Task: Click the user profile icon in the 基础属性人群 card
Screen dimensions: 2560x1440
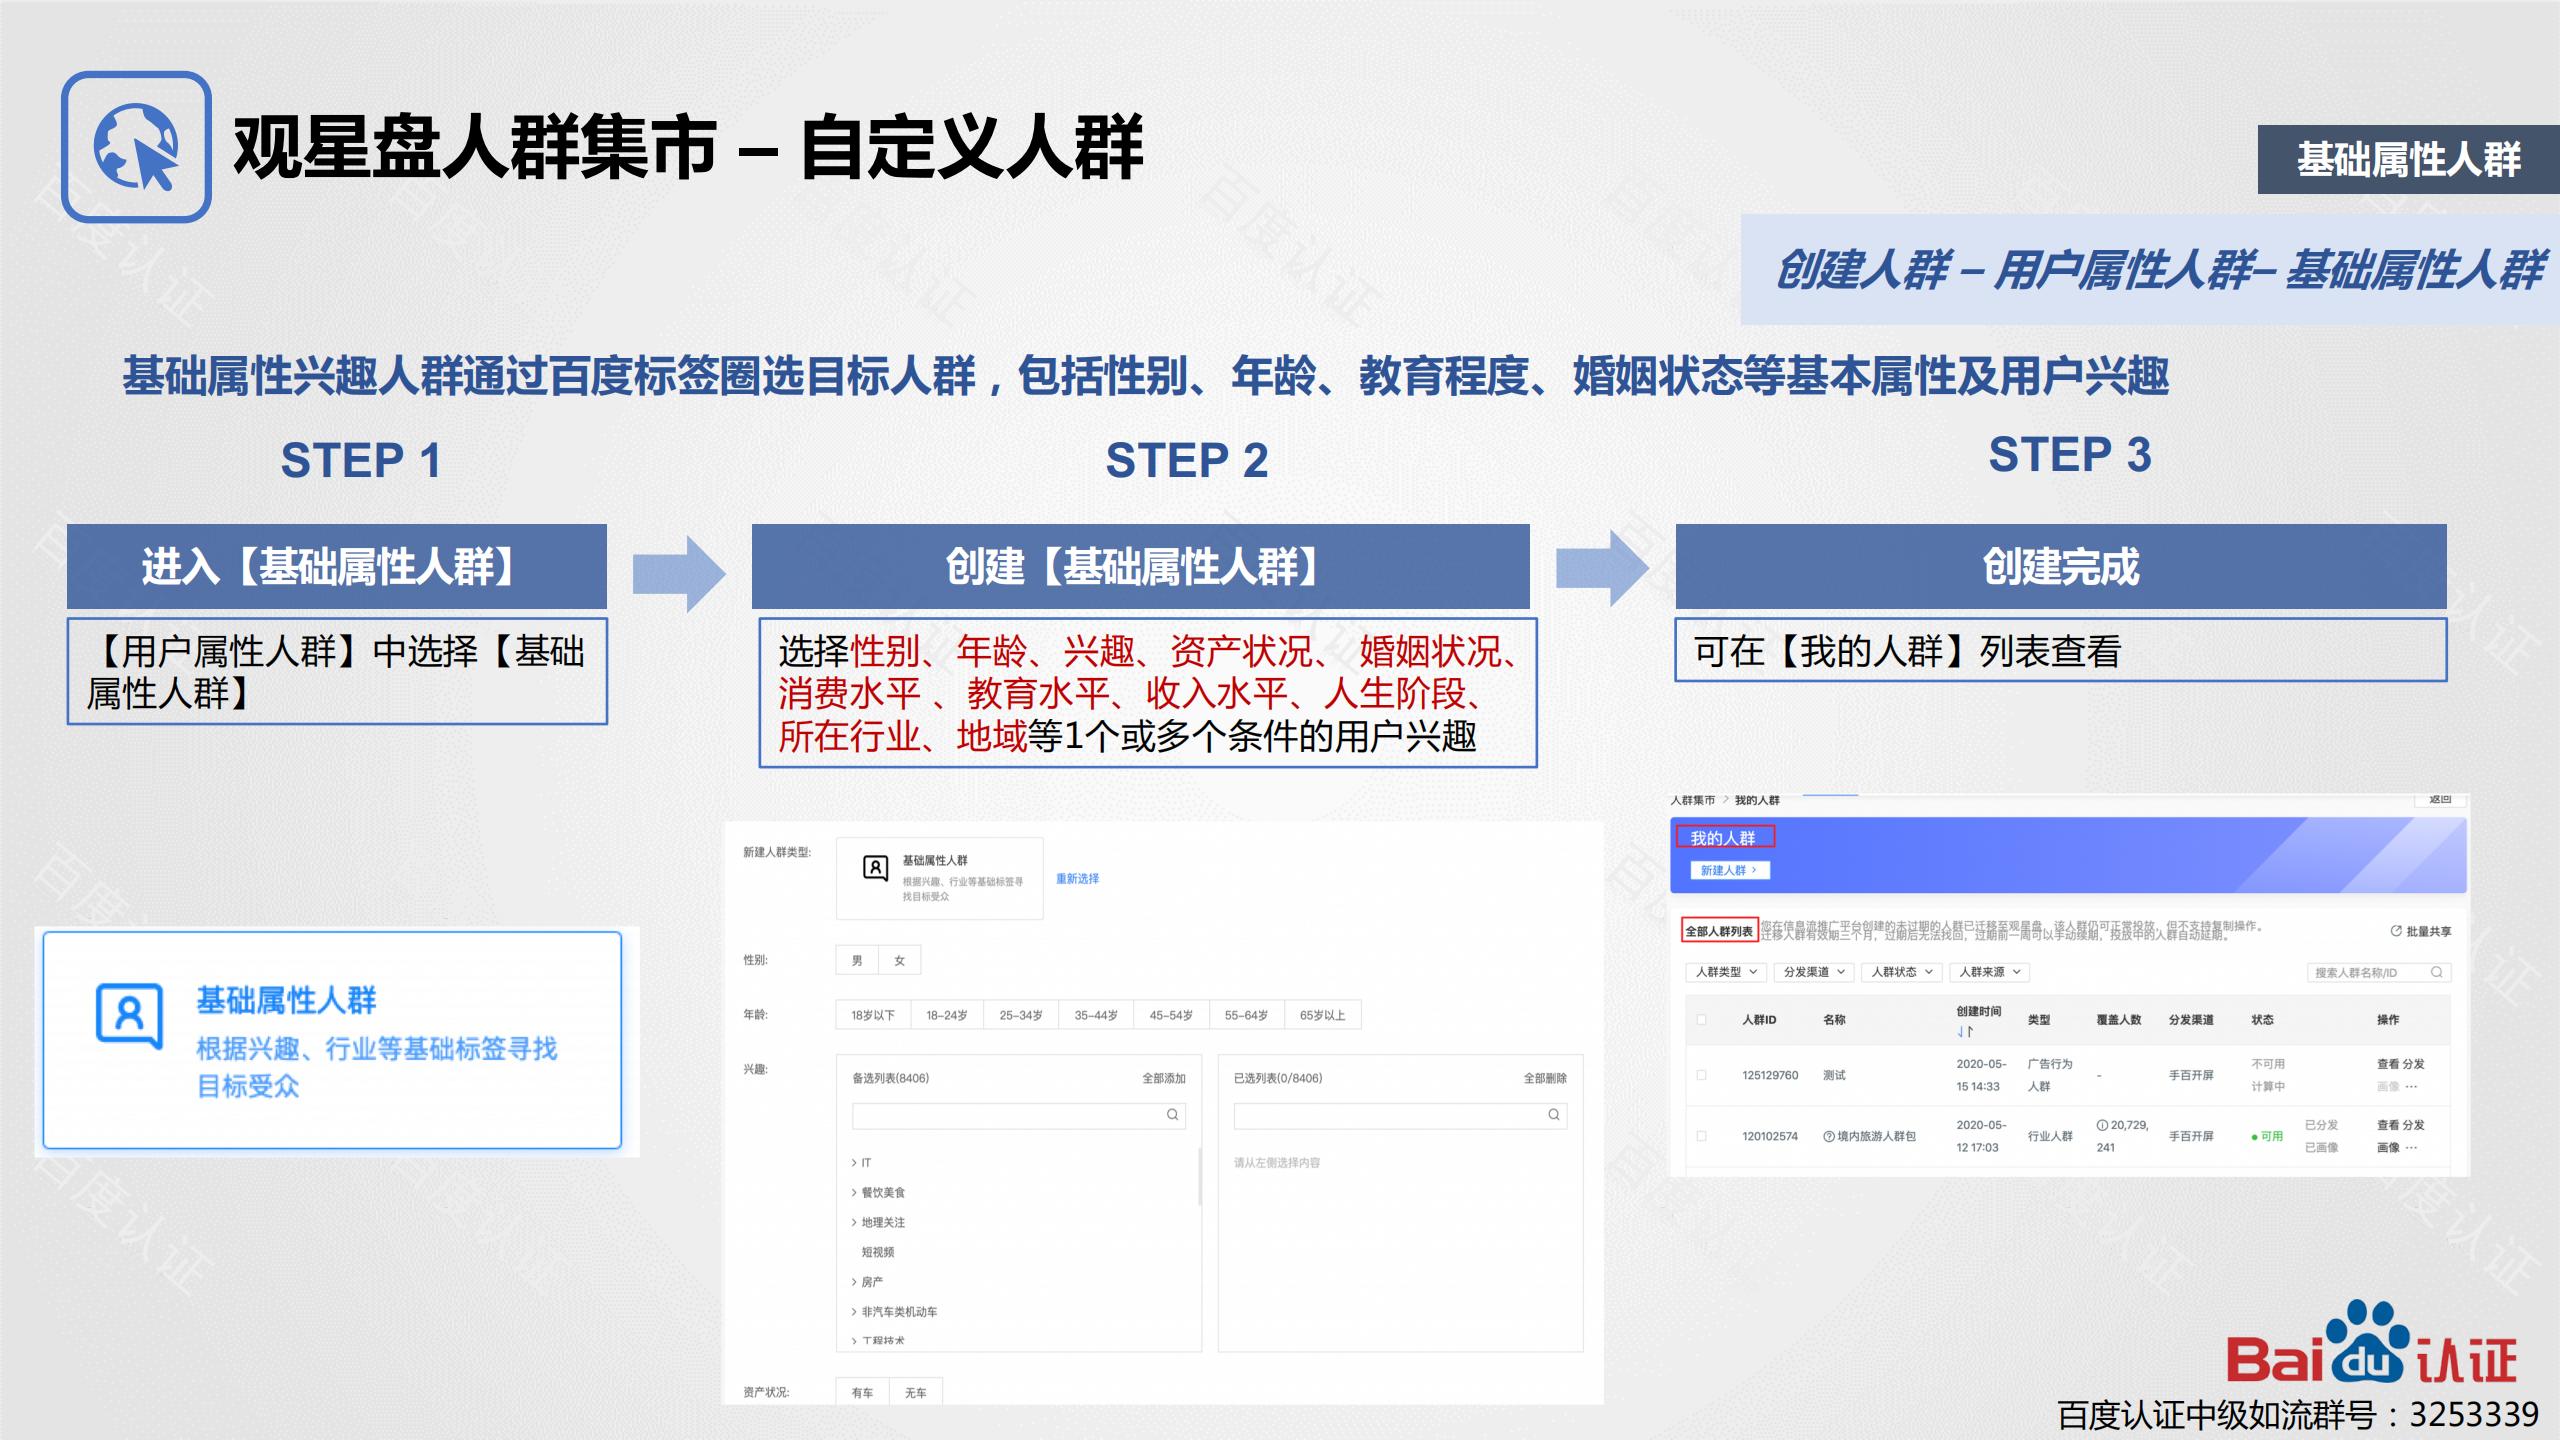Action: (x=129, y=1016)
